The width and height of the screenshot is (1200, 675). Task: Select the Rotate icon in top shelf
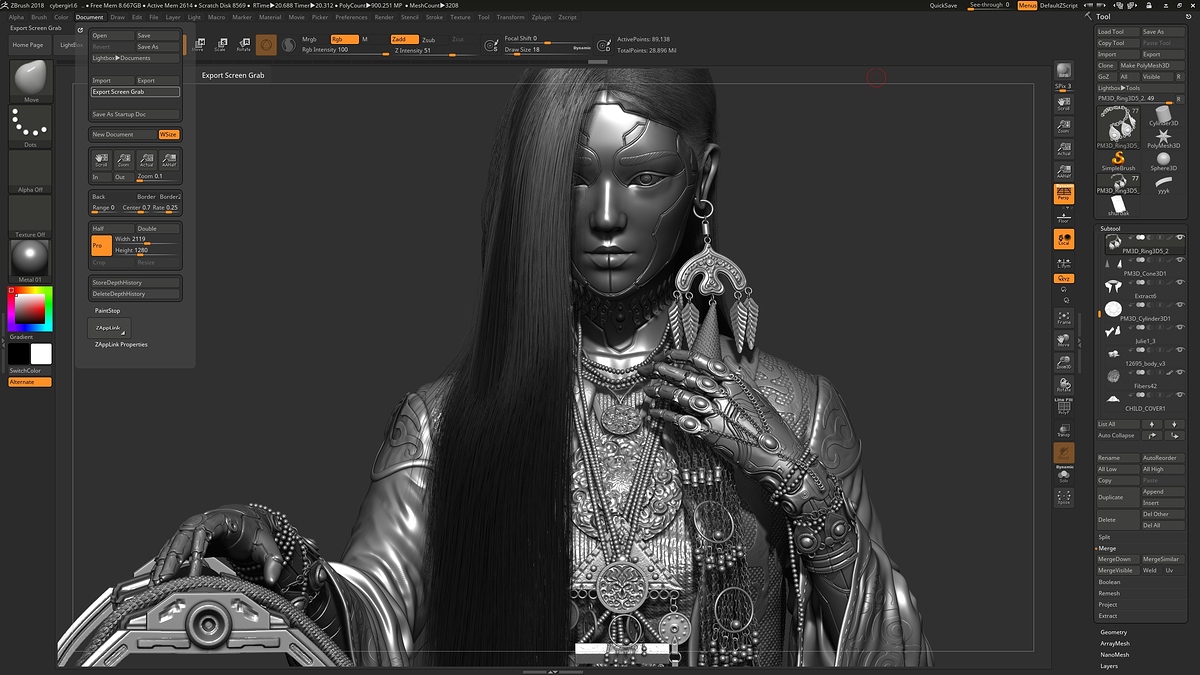243,44
